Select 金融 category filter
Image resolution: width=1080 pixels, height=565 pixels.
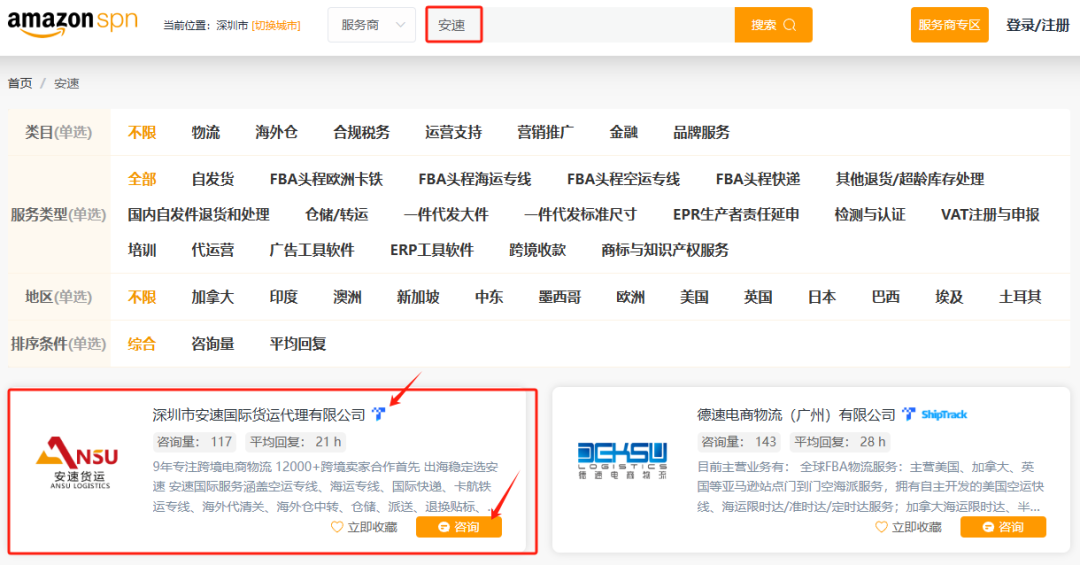[x=623, y=132]
